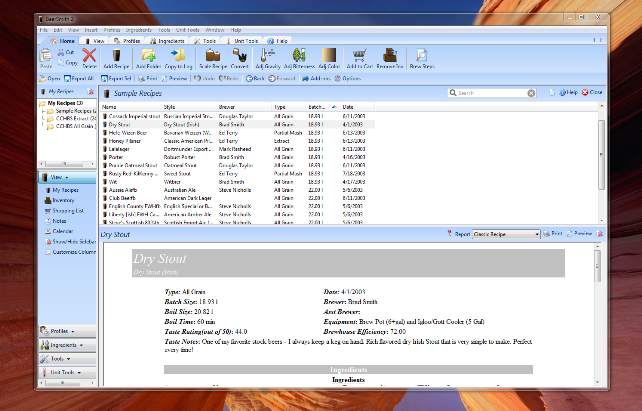
Task: Expand the Profiles sidebar section
Action: tap(60, 331)
